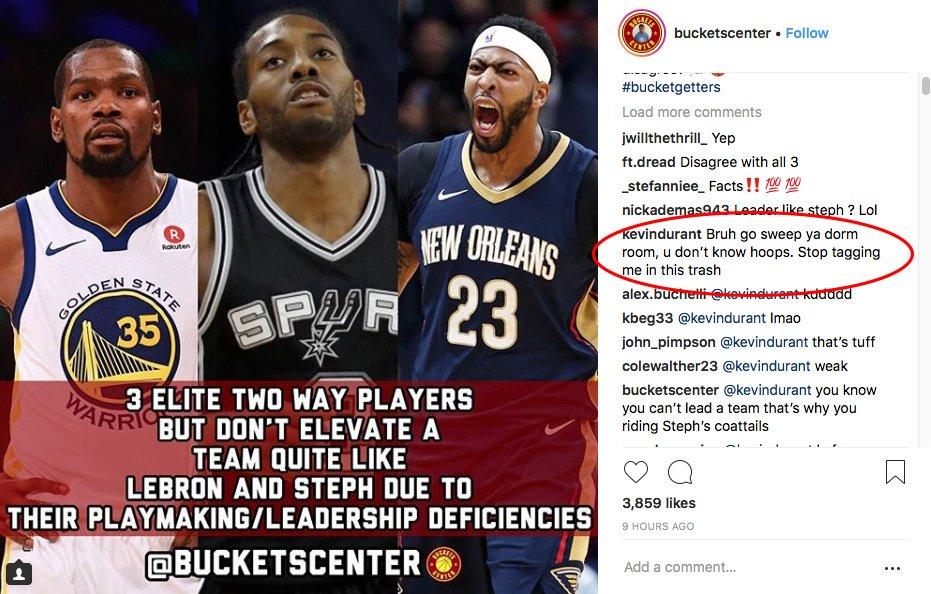Like the post with the heart icon
This screenshot has width=931, height=594.
(x=635, y=472)
